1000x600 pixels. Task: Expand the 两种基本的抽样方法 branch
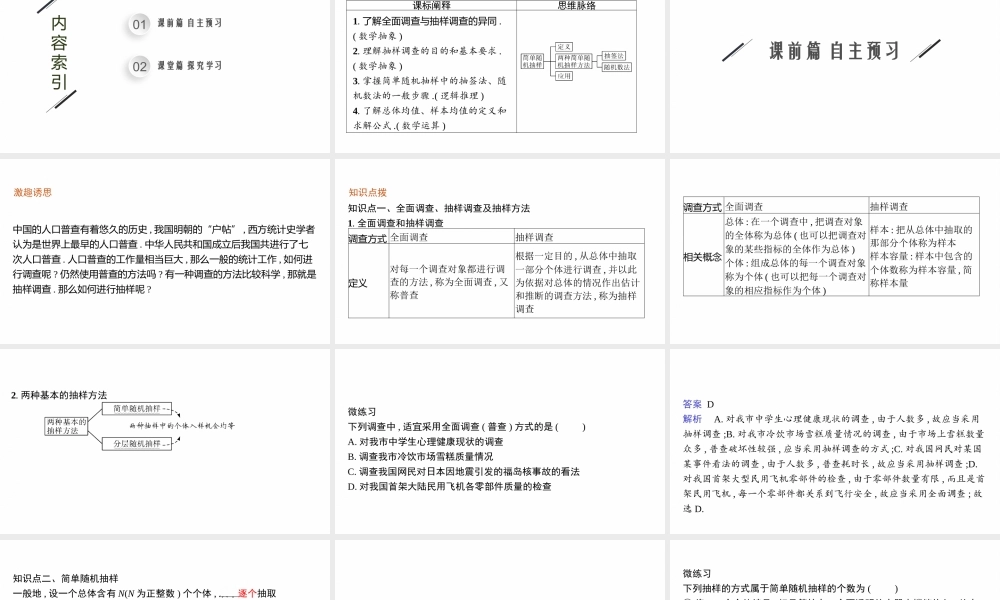pos(66,426)
